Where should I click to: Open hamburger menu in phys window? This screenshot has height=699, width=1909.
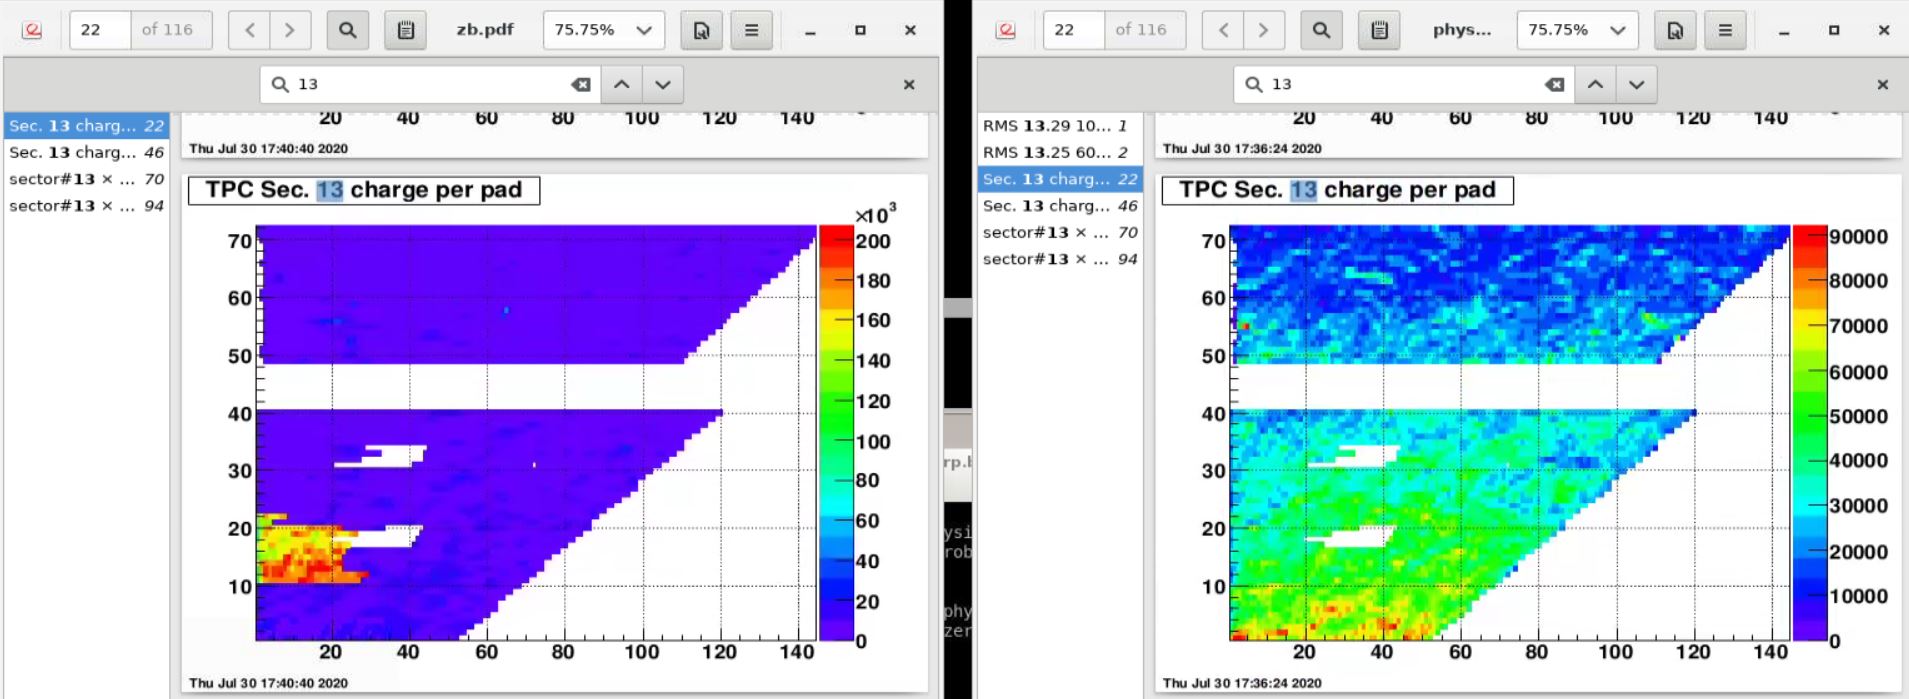tap(1725, 30)
